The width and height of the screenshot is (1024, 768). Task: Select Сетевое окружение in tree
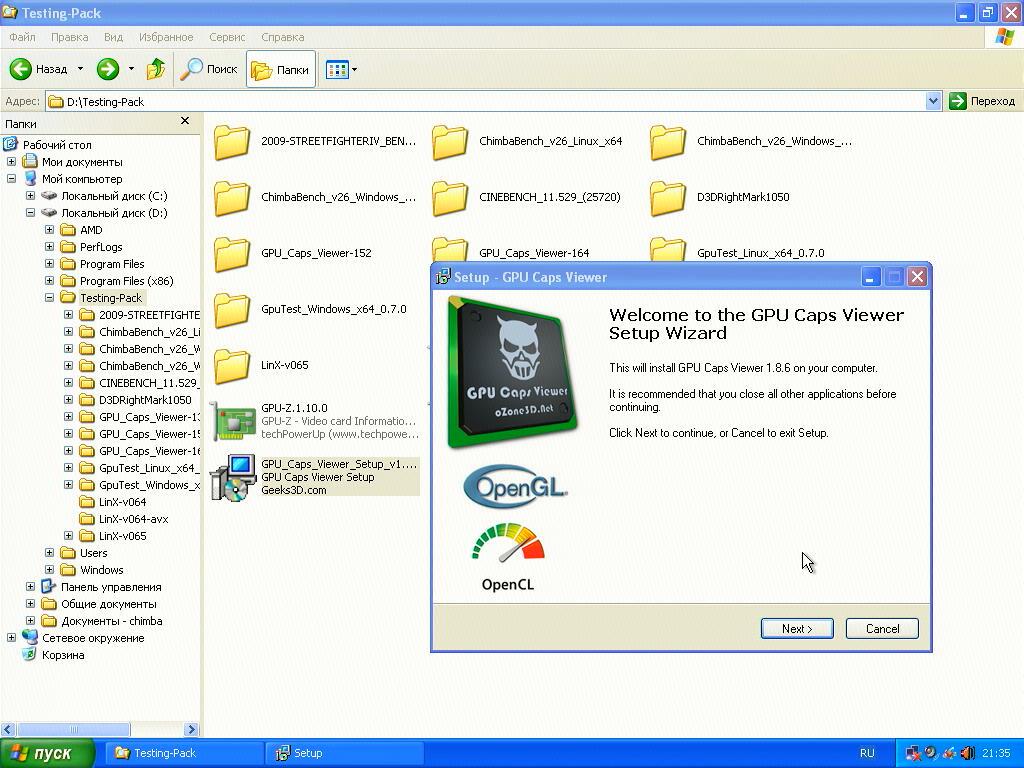(93, 638)
